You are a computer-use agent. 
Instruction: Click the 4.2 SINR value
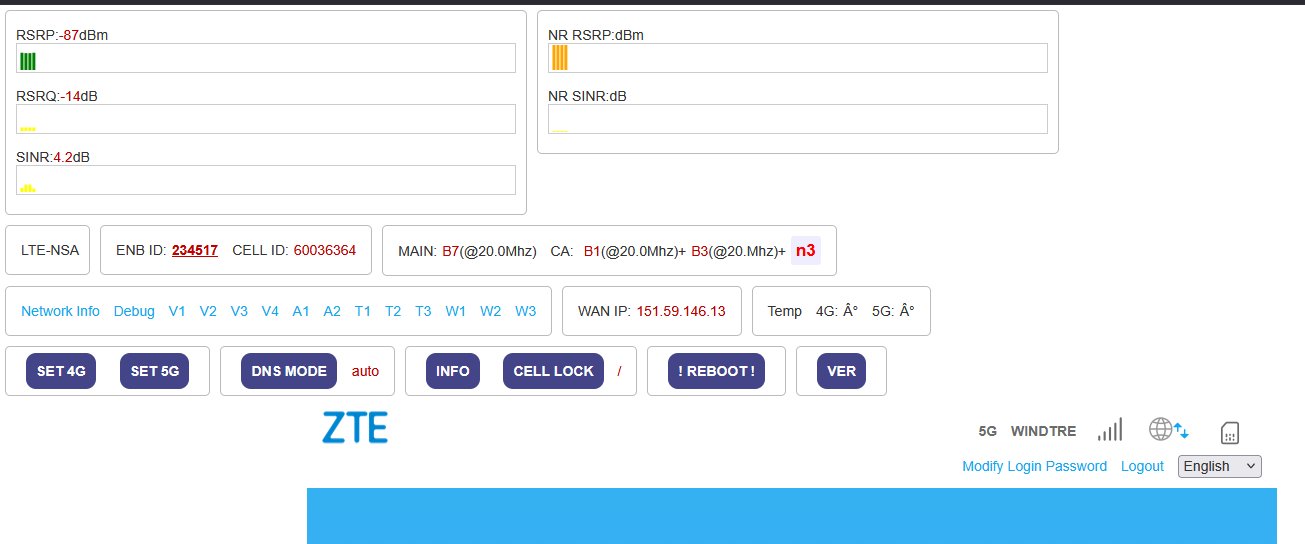tap(64, 157)
